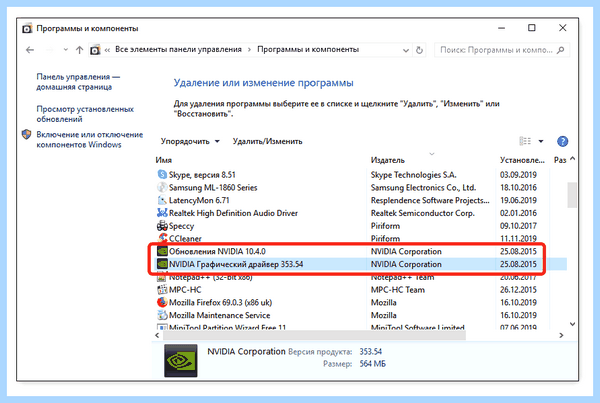Select the Speccy program icon
600x403 pixels.
[x=162, y=225]
